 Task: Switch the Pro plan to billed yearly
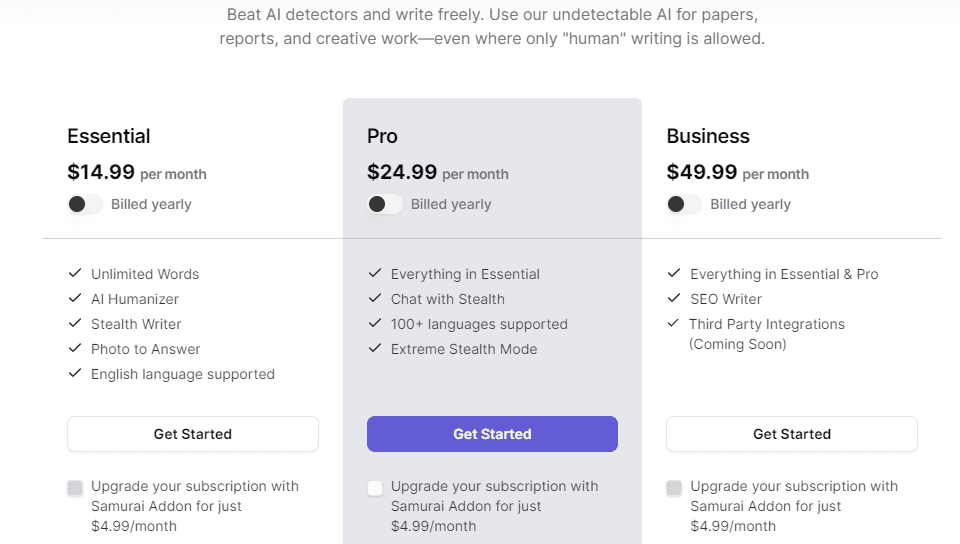(385, 204)
